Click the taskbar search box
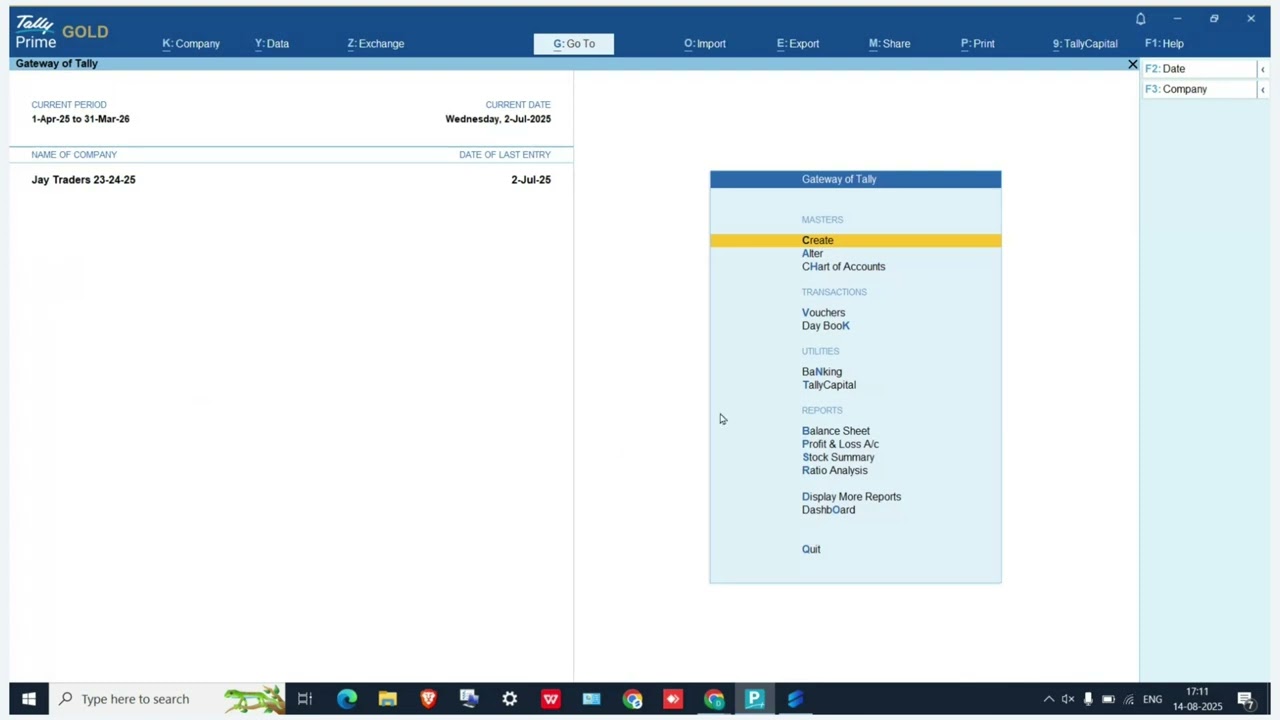 (166, 699)
